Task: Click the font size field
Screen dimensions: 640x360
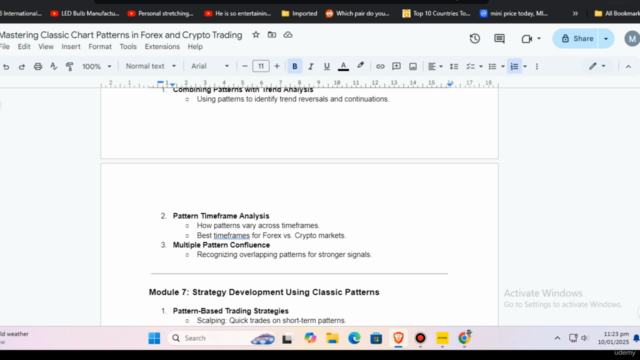Action: [261, 66]
